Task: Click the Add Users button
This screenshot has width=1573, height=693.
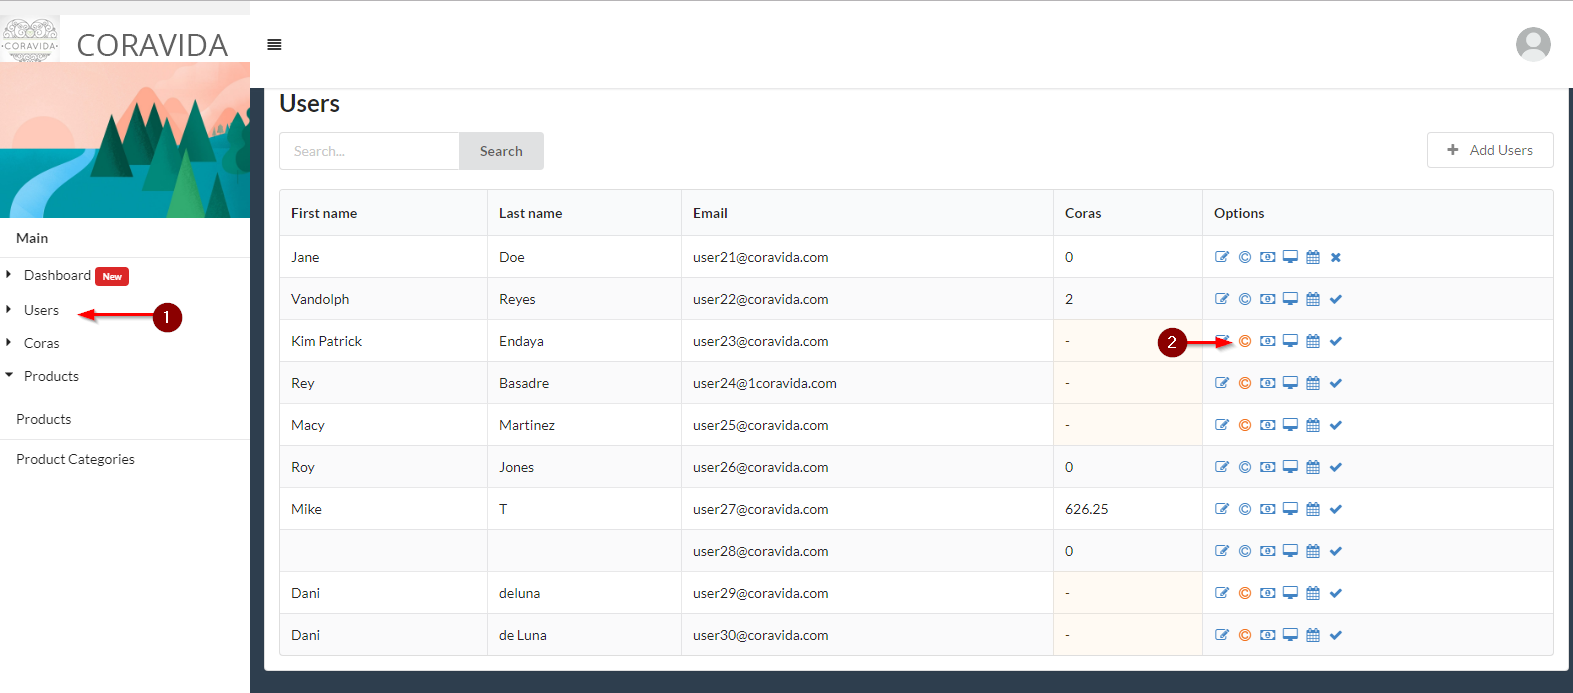Action: click(x=1489, y=150)
